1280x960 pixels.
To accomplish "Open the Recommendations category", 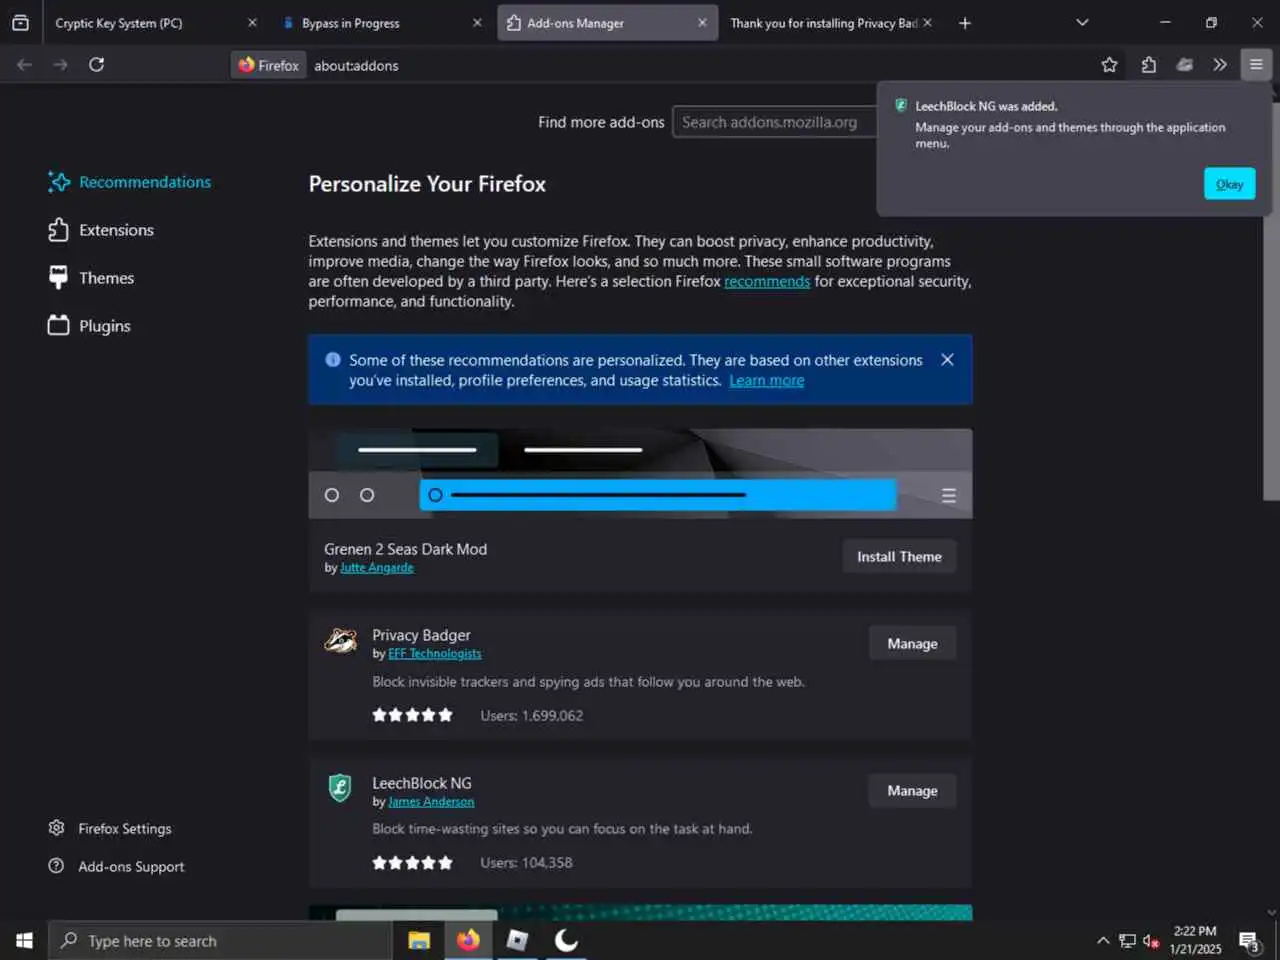I will (x=129, y=182).
